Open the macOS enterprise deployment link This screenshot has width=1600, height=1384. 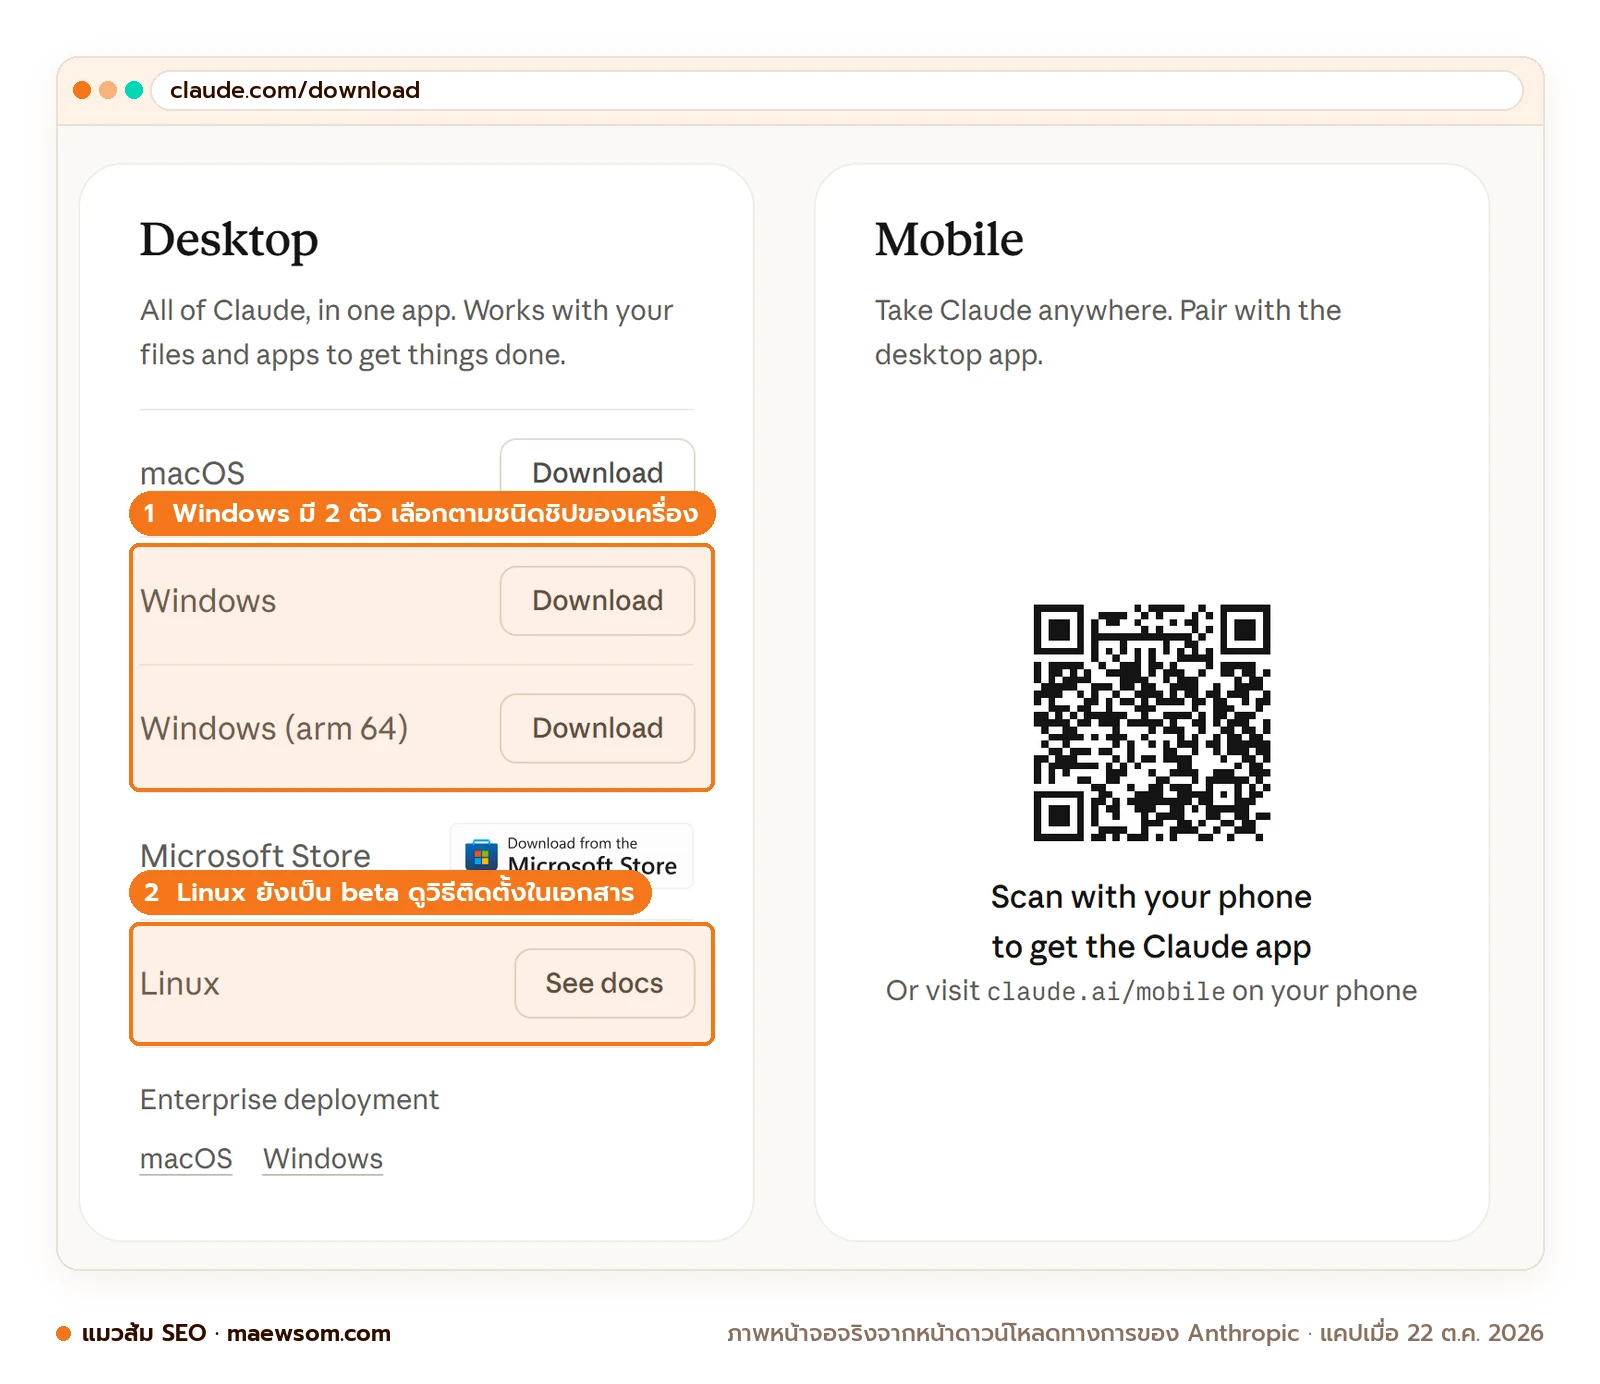pyautogui.click(x=186, y=1159)
